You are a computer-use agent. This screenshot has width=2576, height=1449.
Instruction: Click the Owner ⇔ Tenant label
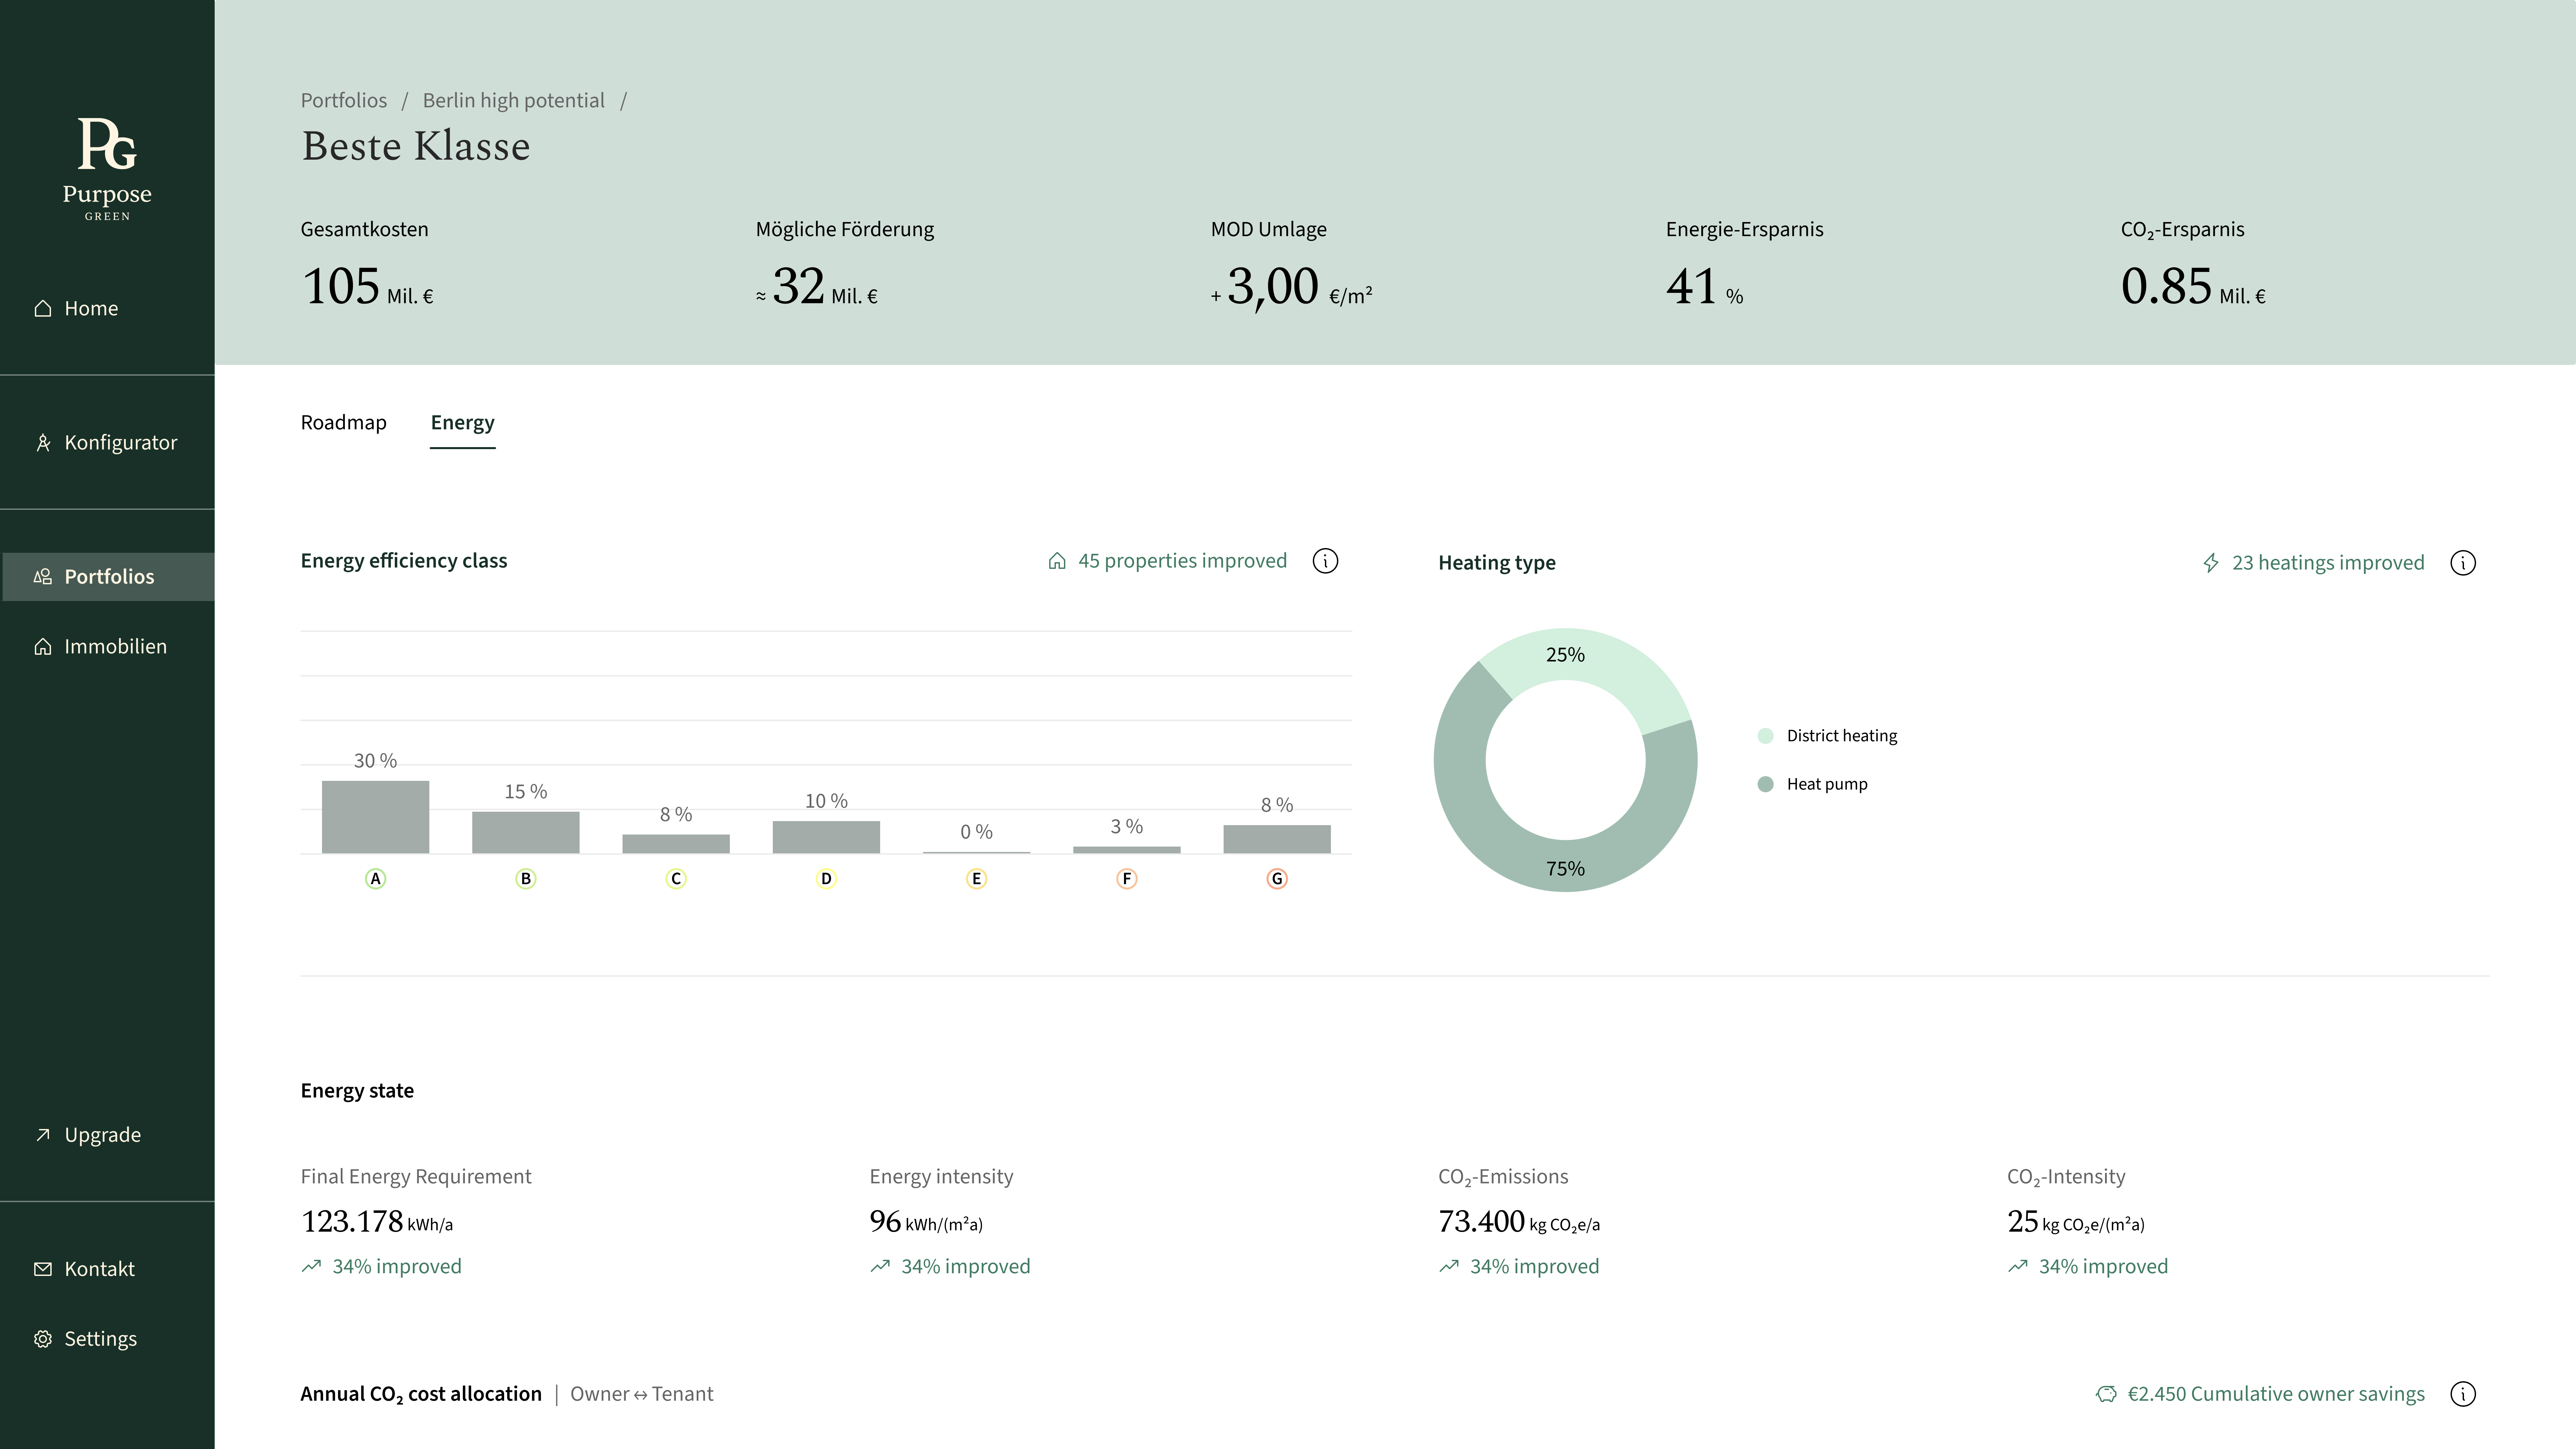[x=642, y=1394]
